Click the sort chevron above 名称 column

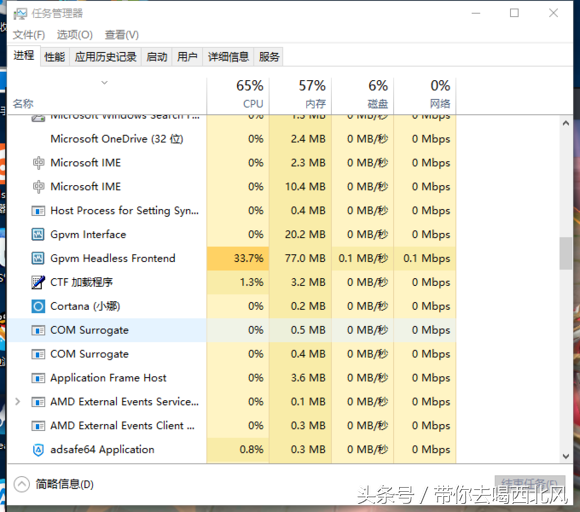(x=105, y=82)
